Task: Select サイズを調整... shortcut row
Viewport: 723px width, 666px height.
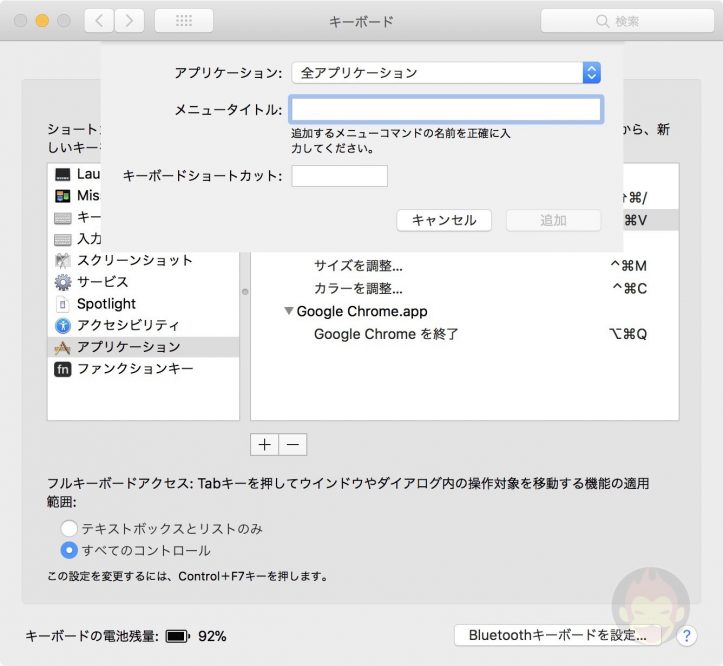Action: pos(465,266)
